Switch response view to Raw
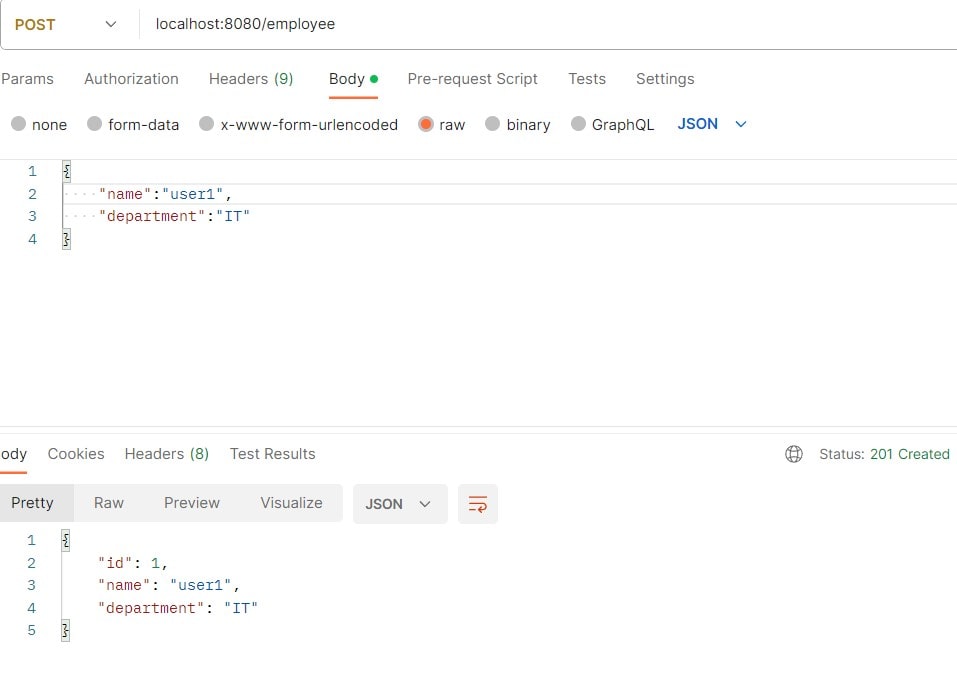The width and height of the screenshot is (957, 687). click(x=109, y=503)
